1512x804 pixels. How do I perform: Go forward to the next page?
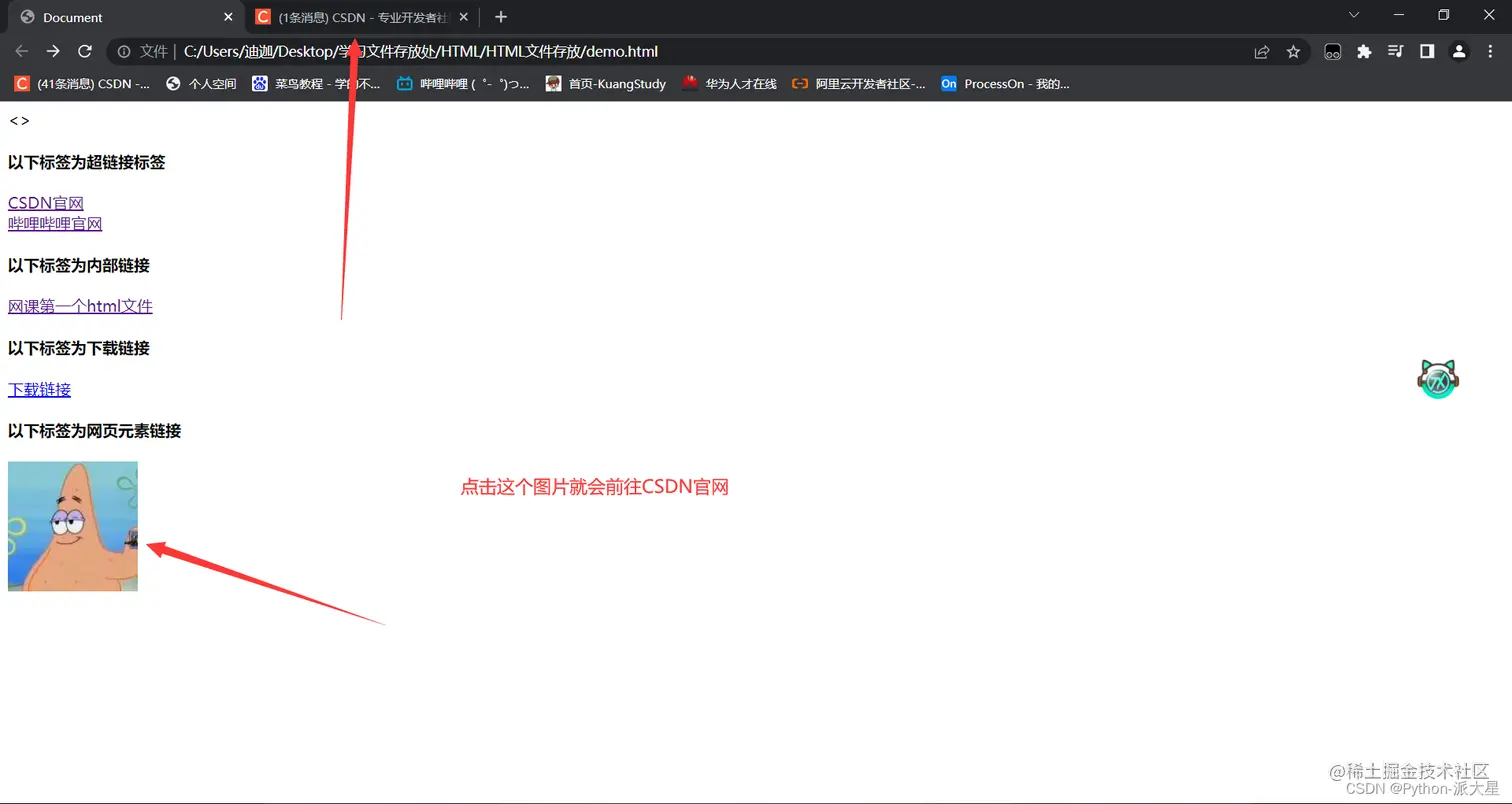pyautogui.click(x=53, y=51)
